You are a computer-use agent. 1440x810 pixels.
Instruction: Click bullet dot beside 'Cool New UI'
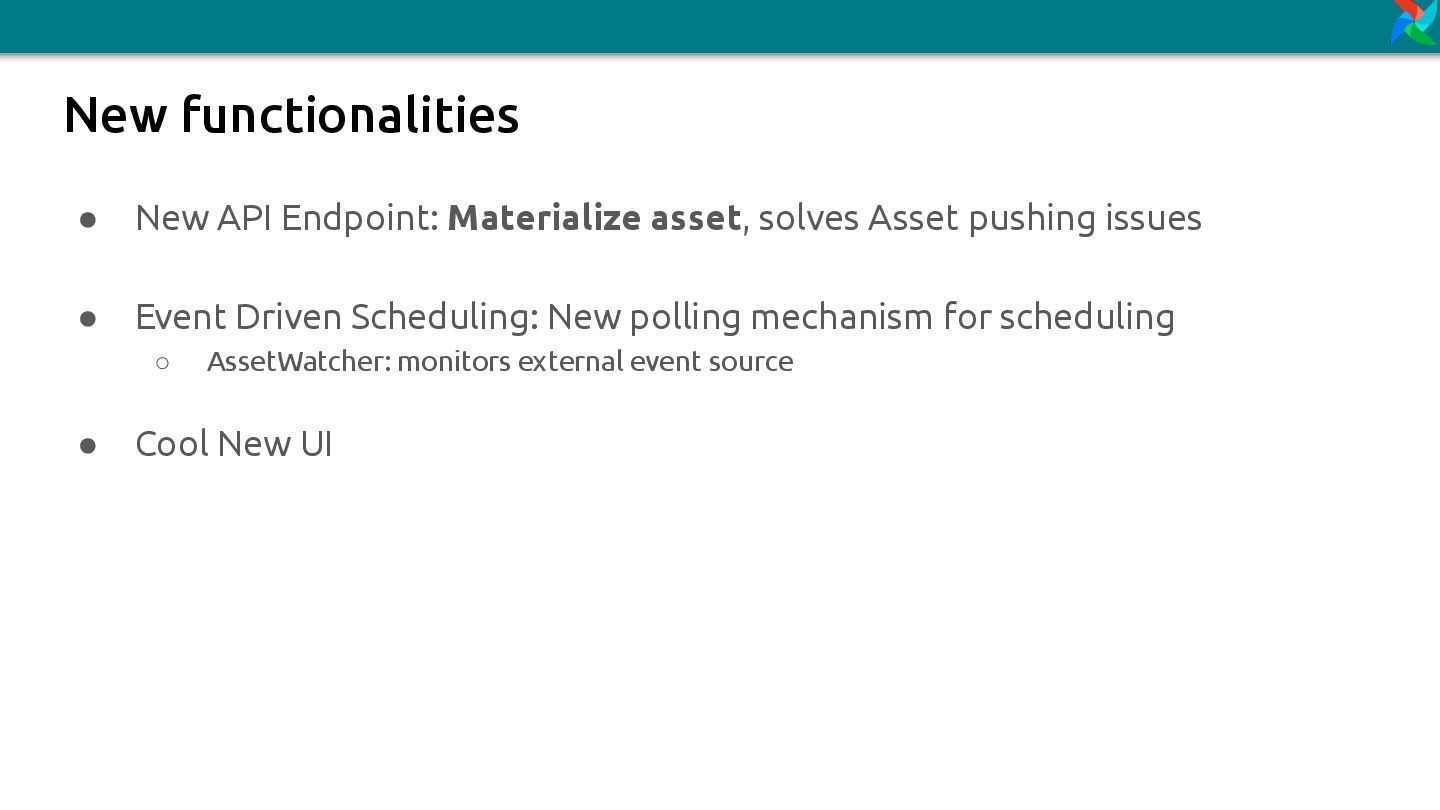pyautogui.click(x=88, y=445)
